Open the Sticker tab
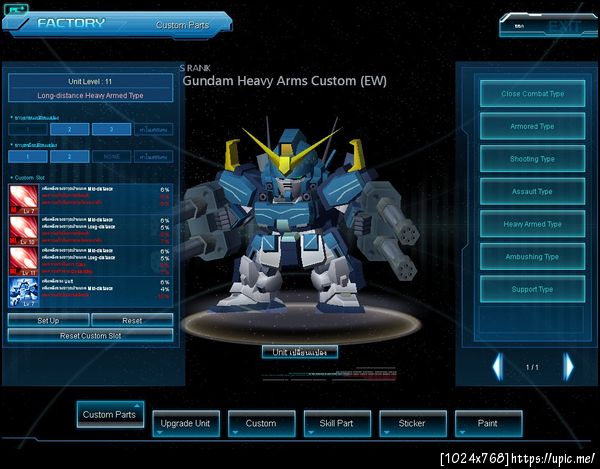 pos(413,423)
